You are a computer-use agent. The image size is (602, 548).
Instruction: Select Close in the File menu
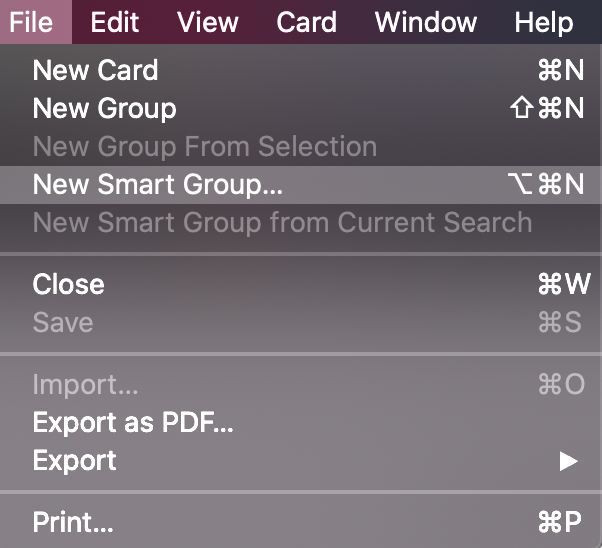click(69, 284)
